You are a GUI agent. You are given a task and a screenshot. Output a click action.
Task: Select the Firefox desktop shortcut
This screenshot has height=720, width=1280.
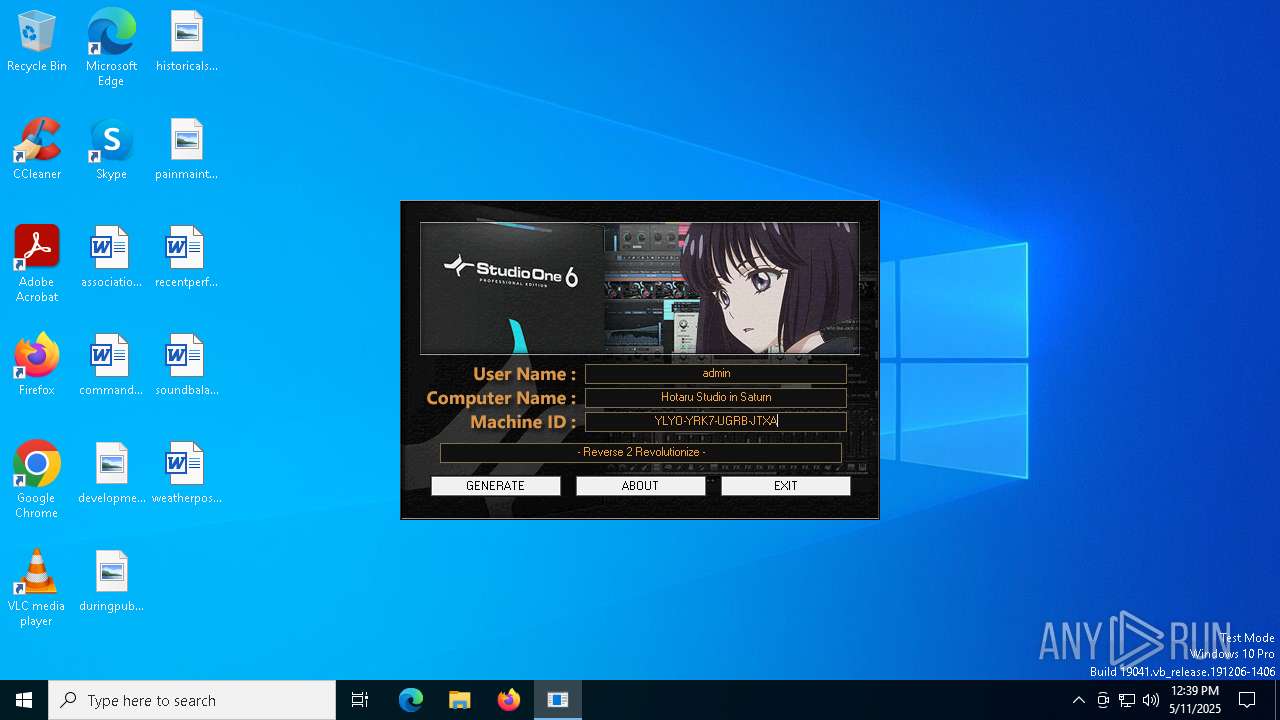click(37, 366)
